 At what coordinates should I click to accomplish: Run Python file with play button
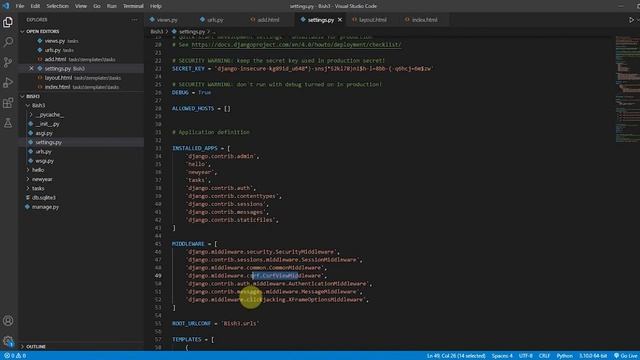click(631, 20)
